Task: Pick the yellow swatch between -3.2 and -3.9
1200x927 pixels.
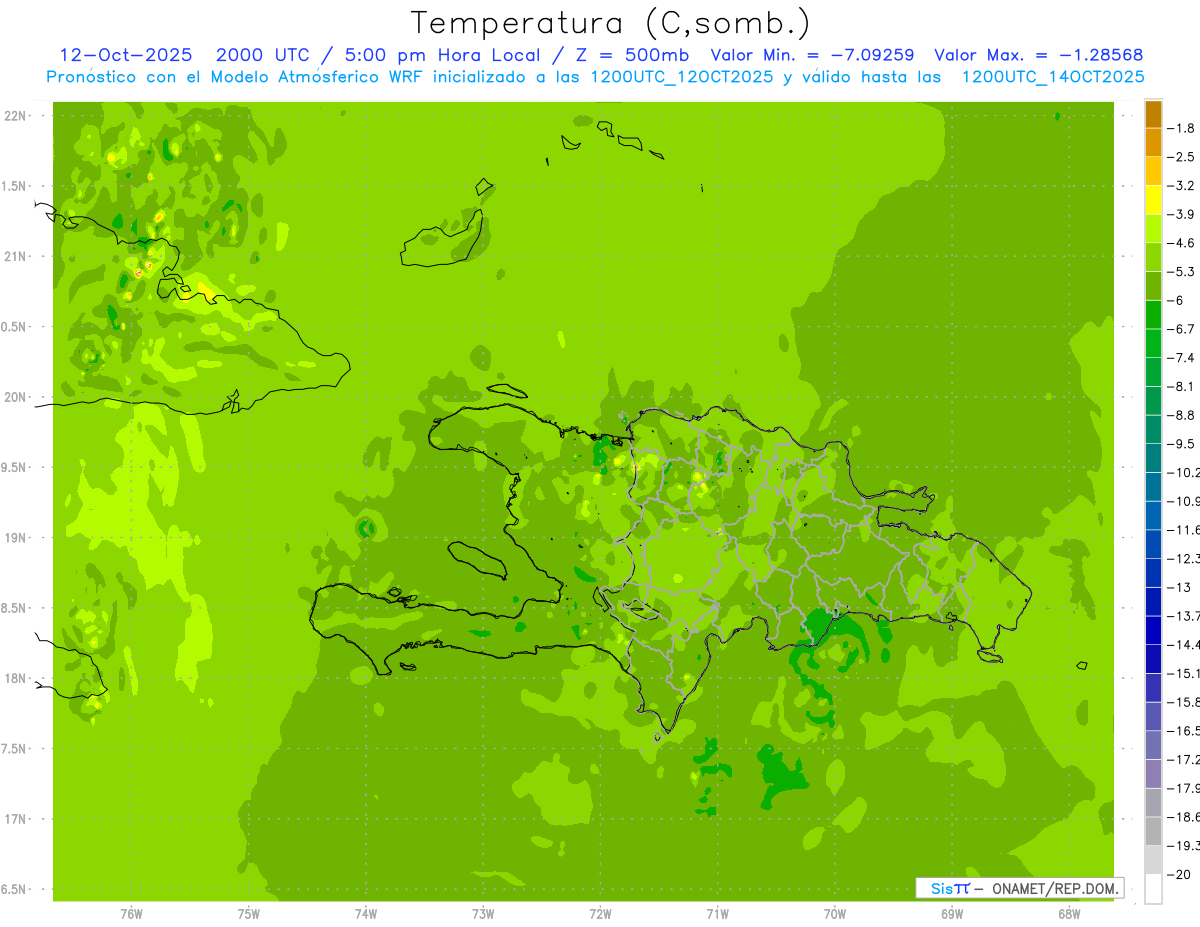Action: tap(1153, 200)
